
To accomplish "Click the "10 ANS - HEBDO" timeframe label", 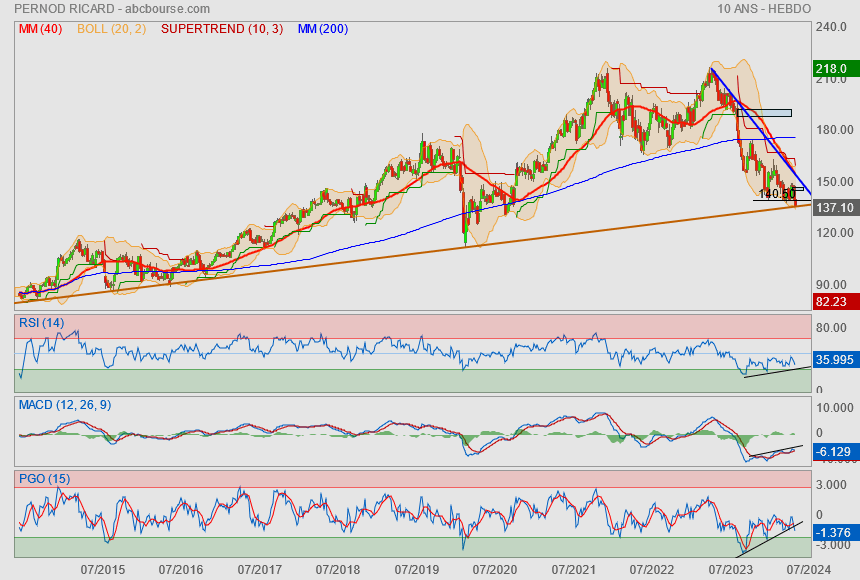I will [763, 9].
